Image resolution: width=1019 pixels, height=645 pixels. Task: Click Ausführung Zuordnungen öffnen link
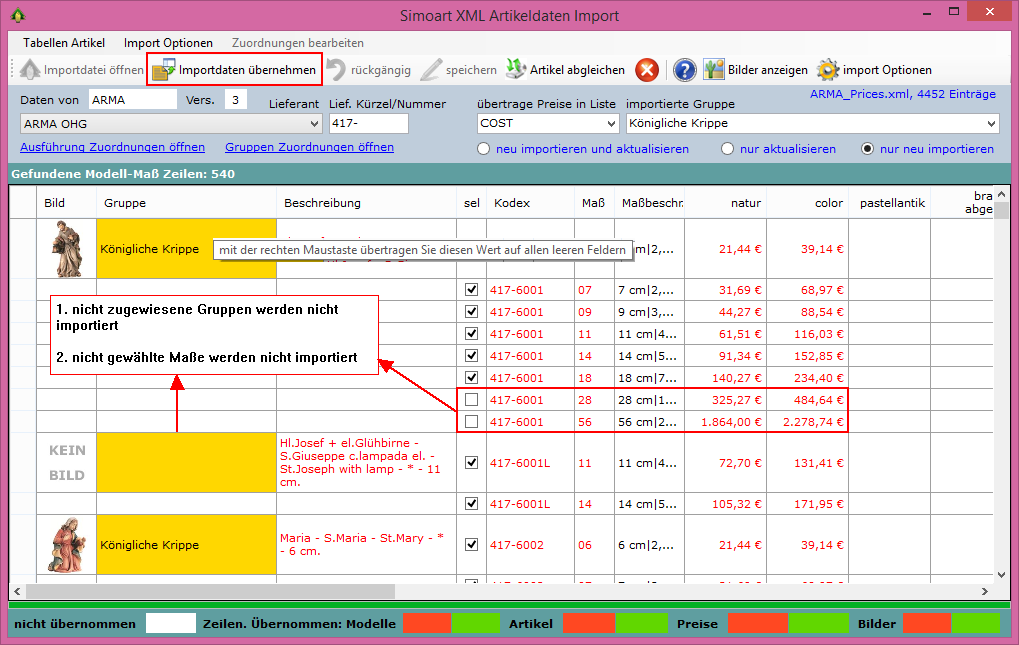112,147
